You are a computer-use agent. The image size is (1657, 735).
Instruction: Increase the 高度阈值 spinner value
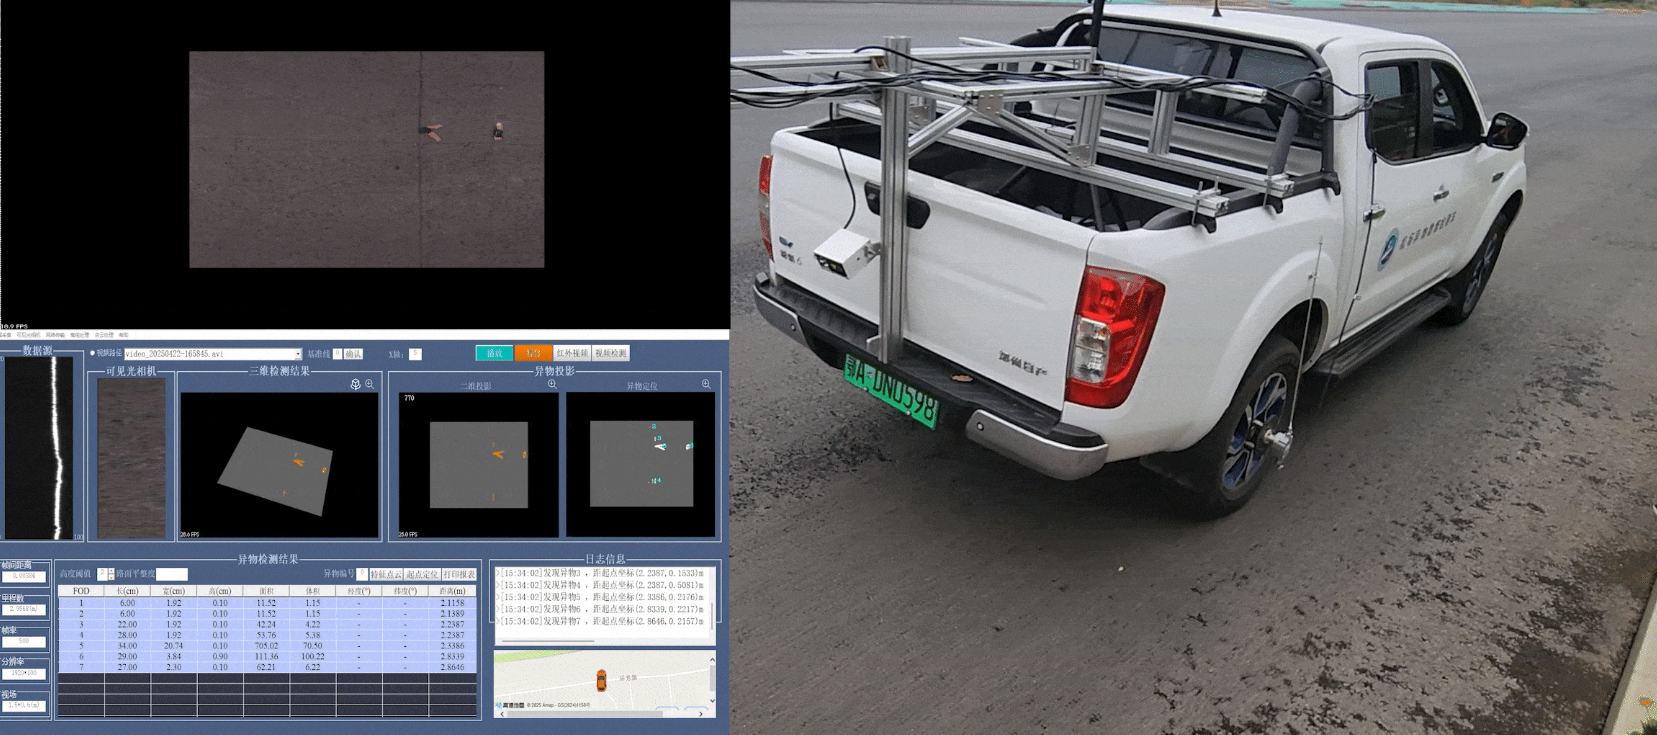(x=111, y=571)
